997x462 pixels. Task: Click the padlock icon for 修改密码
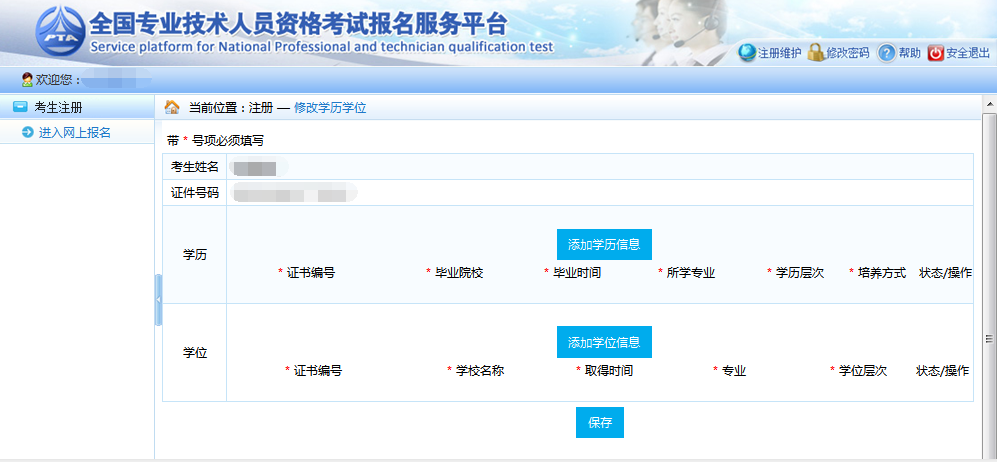click(x=816, y=53)
